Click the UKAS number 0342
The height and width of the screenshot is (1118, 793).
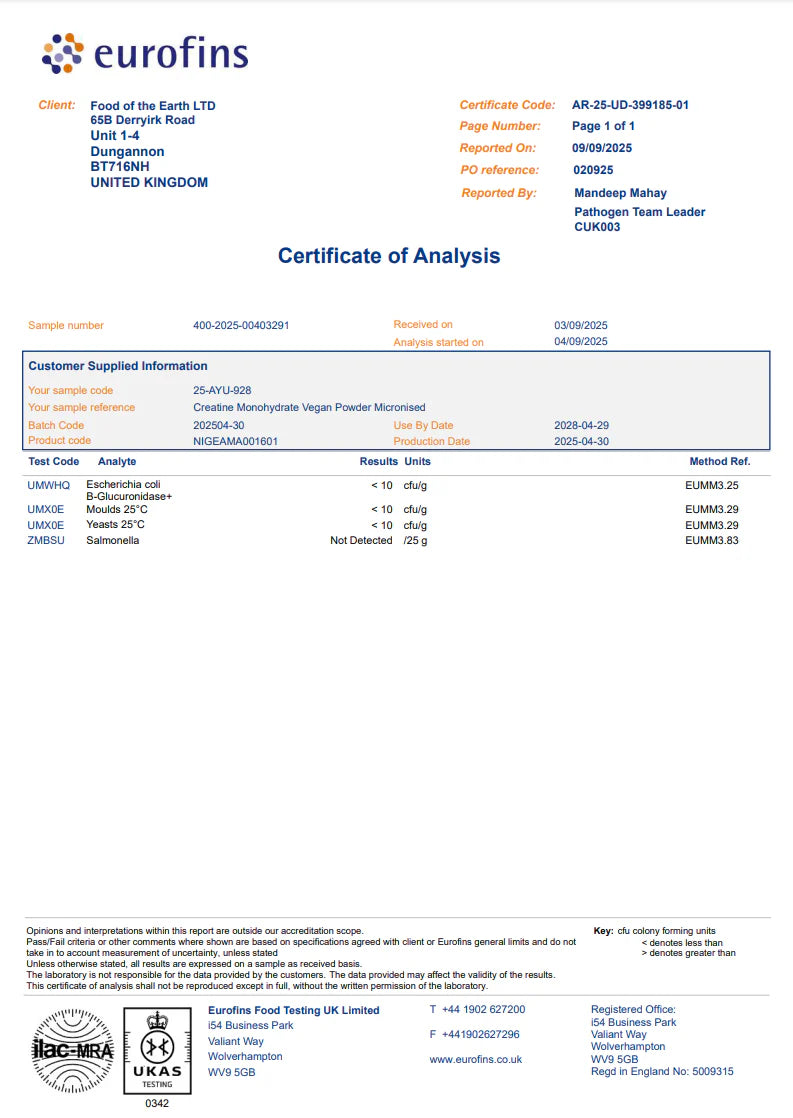pyautogui.click(x=157, y=1104)
